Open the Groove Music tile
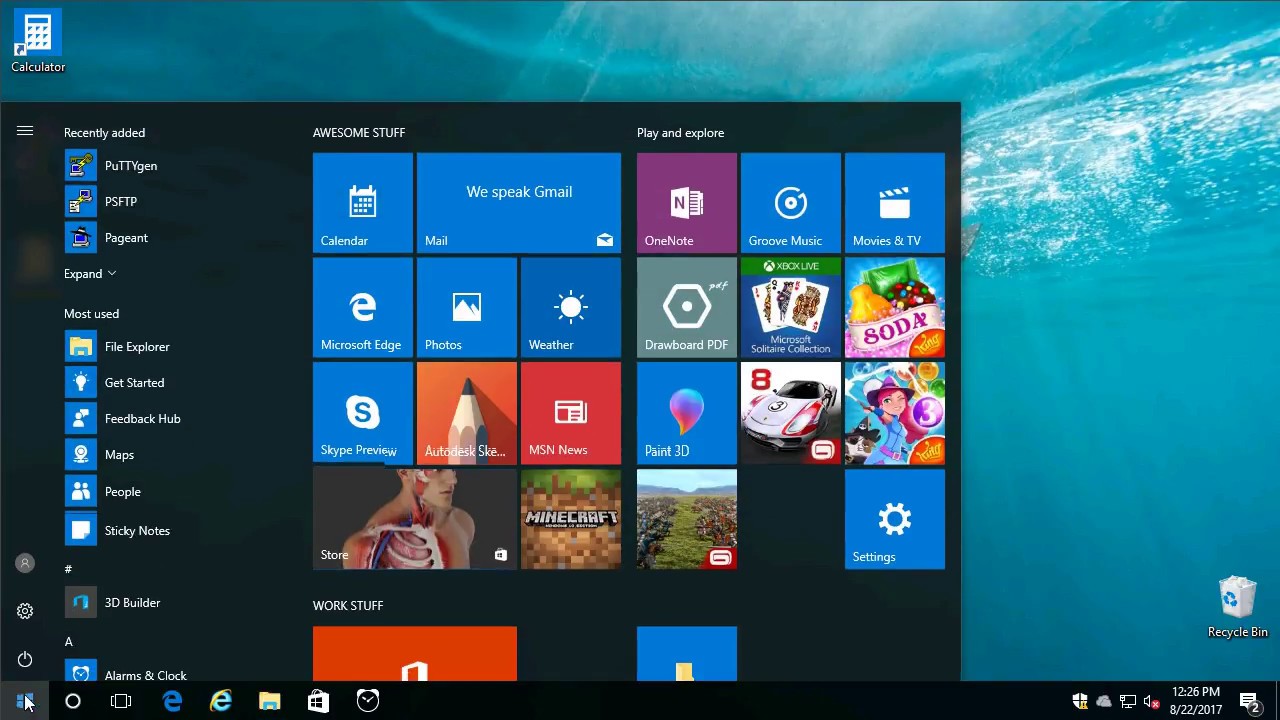Viewport: 1280px width, 720px height. click(790, 203)
